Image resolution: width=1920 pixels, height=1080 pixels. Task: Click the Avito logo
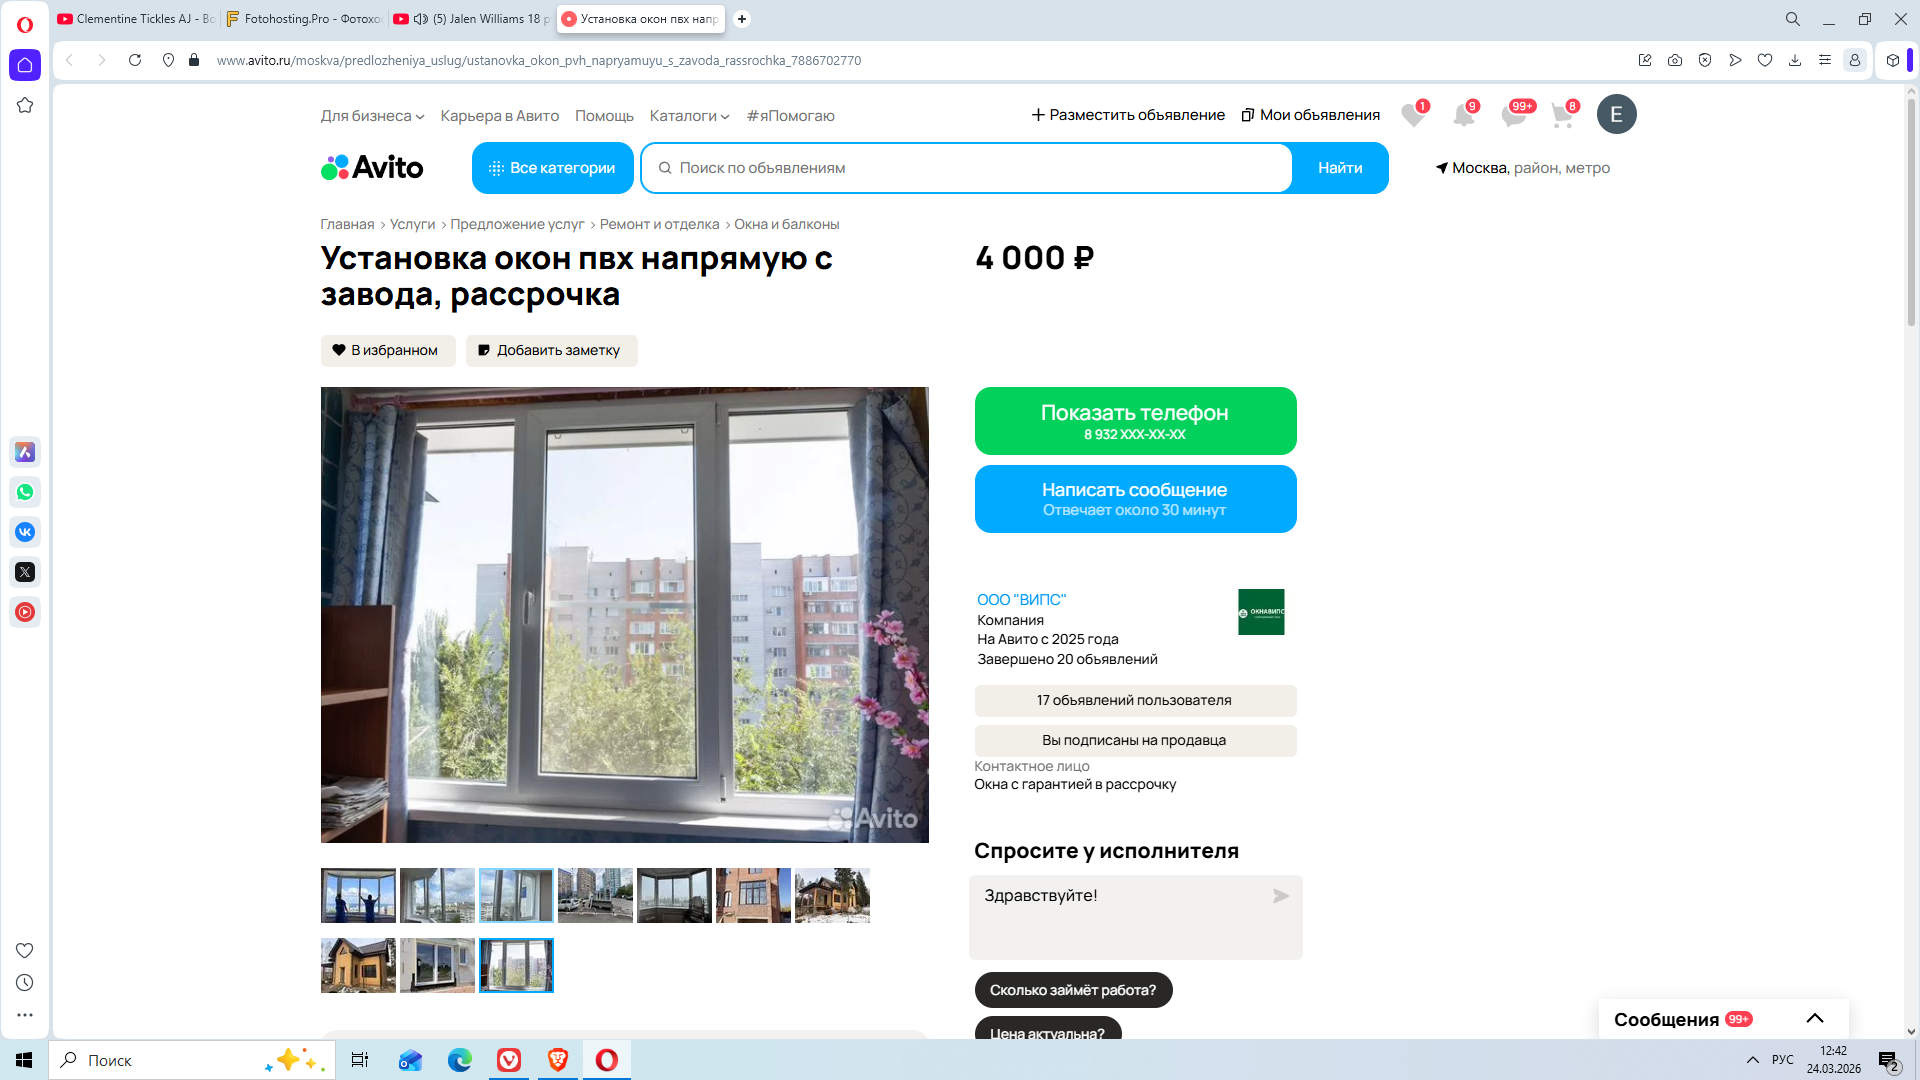click(x=372, y=168)
